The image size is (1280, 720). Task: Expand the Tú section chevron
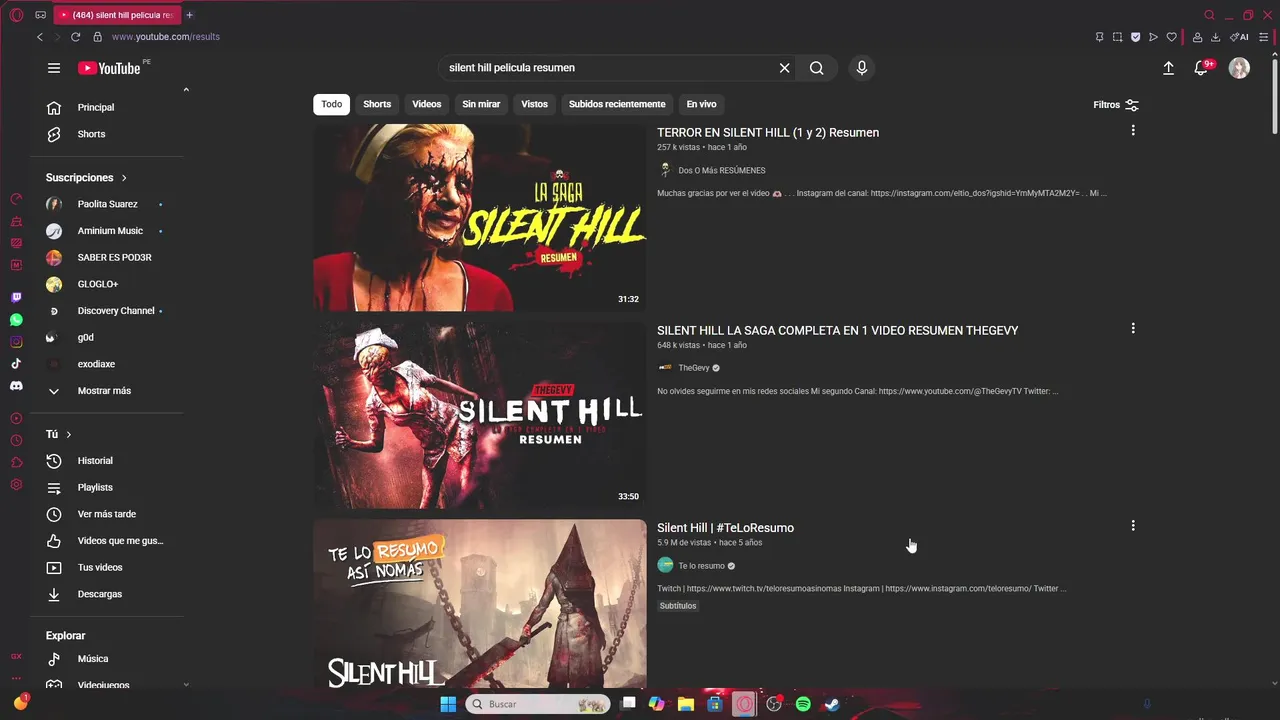[x=69, y=435]
